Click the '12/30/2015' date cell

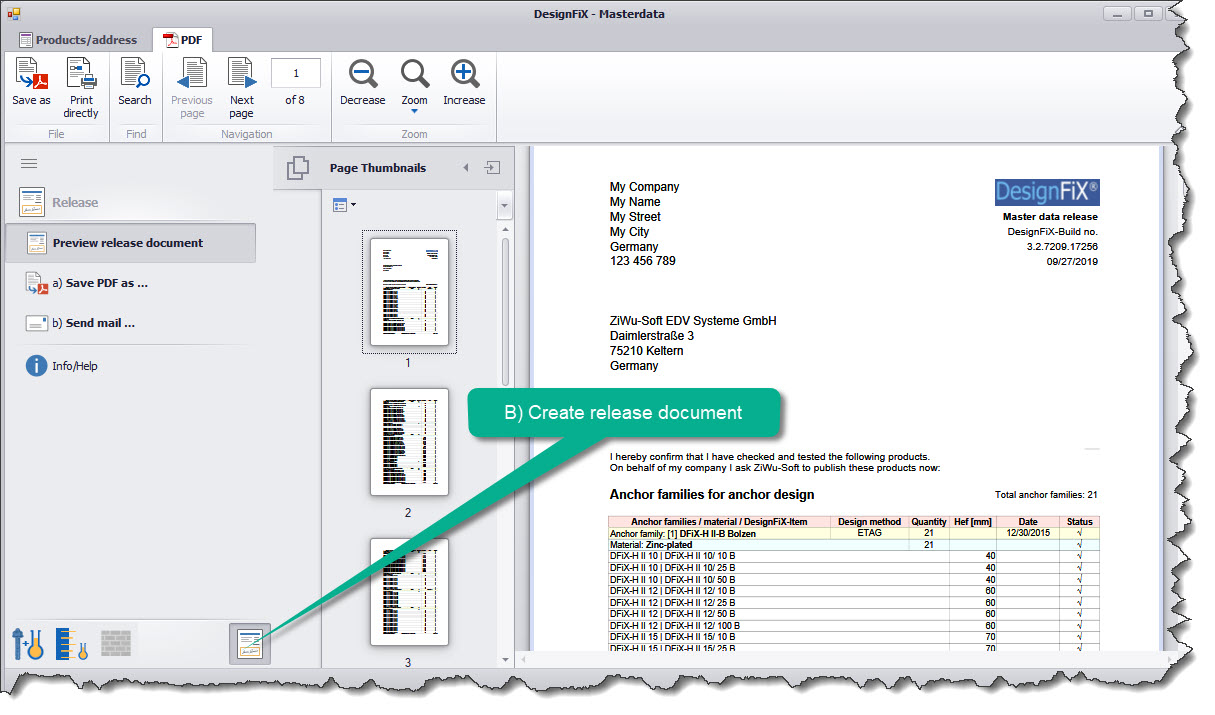[1028, 534]
